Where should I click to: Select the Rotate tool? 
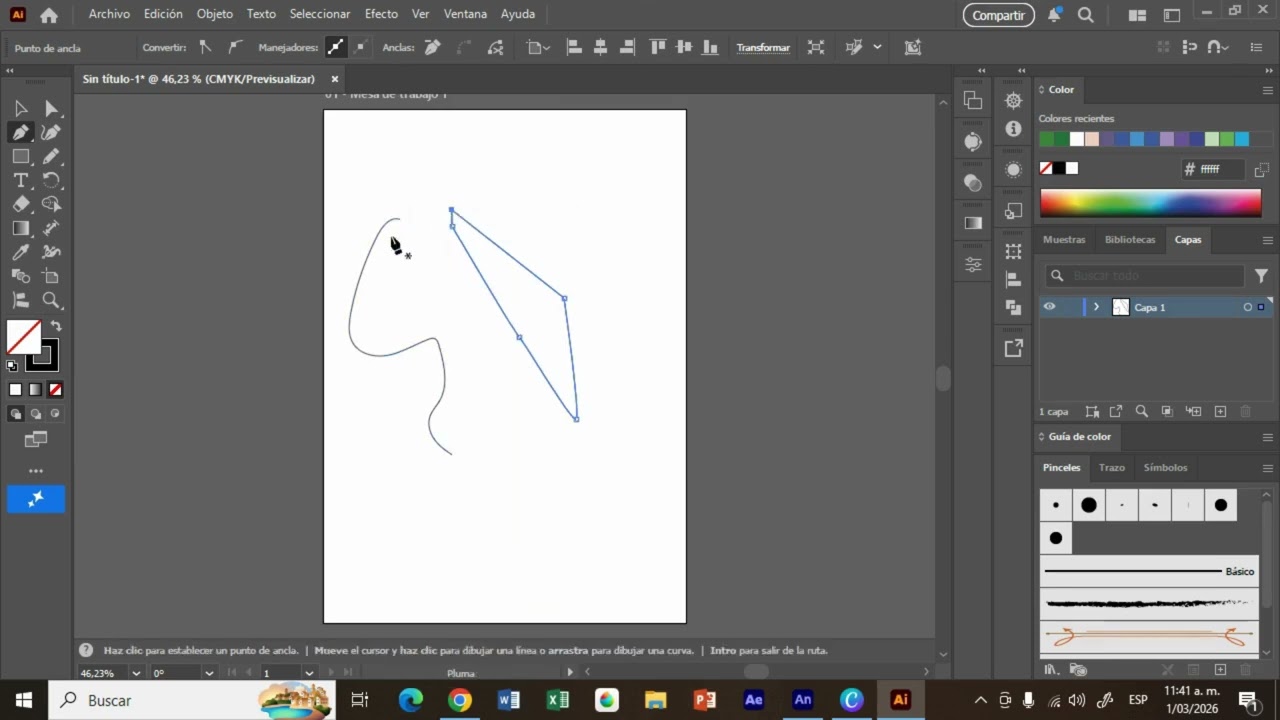[x=51, y=180]
